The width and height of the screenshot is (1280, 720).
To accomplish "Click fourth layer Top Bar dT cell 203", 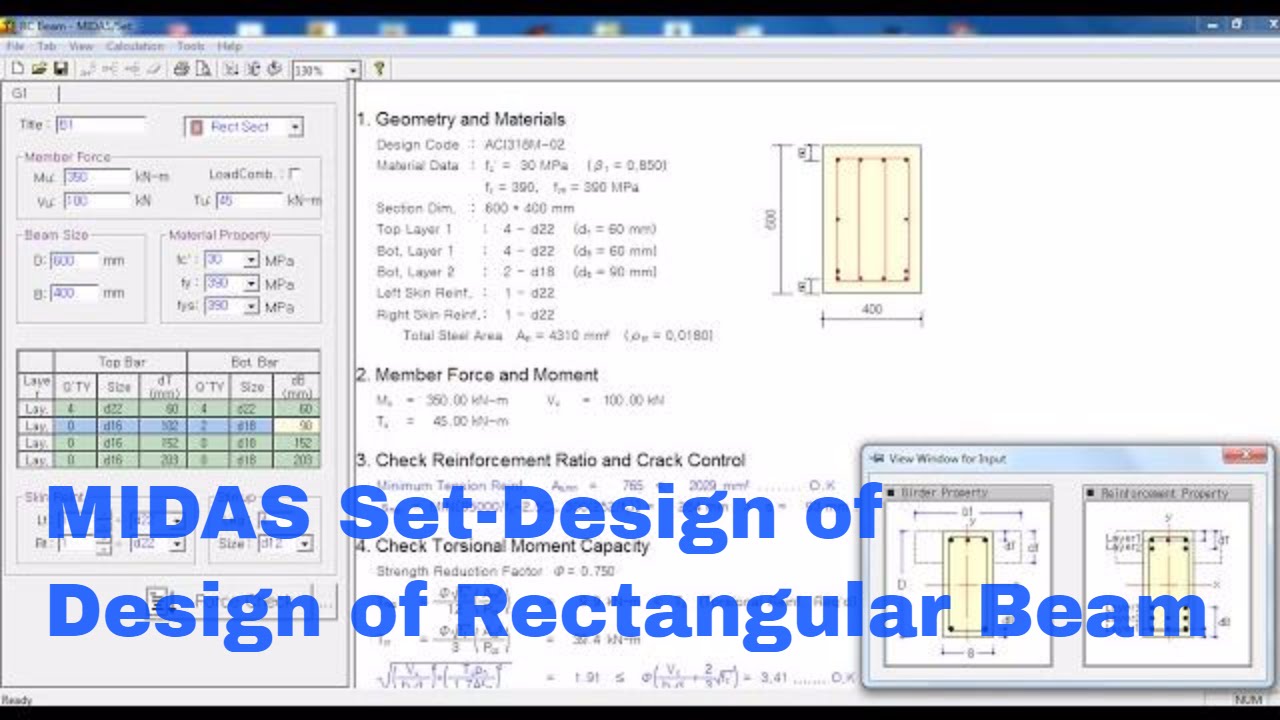I will 162,459.
